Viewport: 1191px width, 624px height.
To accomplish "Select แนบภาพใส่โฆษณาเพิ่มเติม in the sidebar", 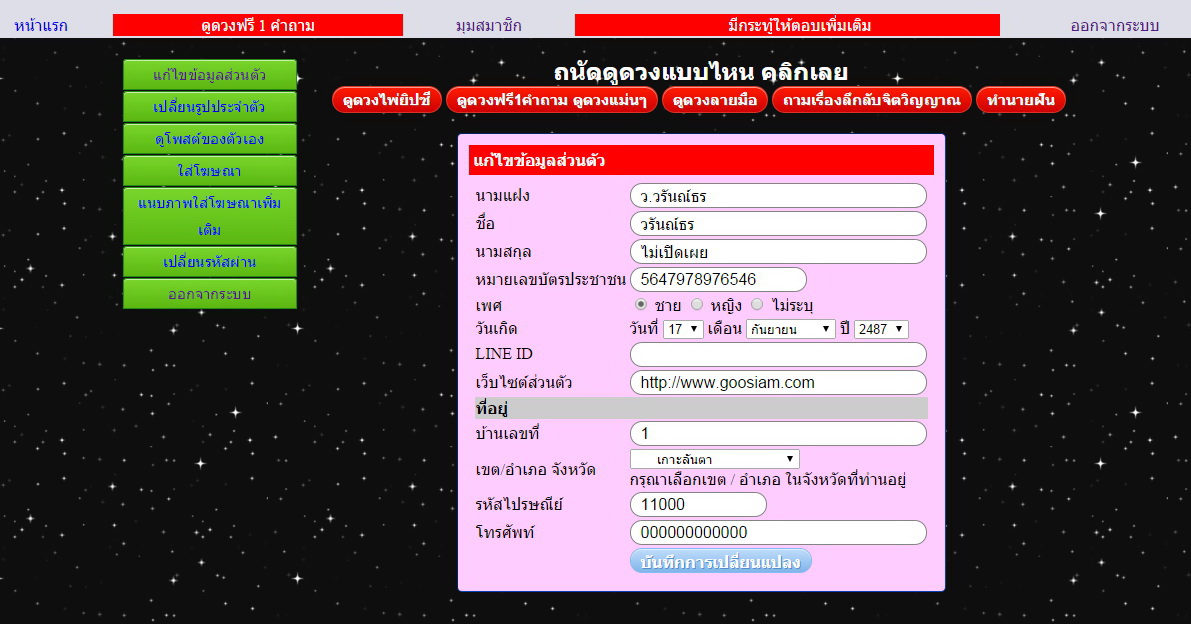I will 210,216.
